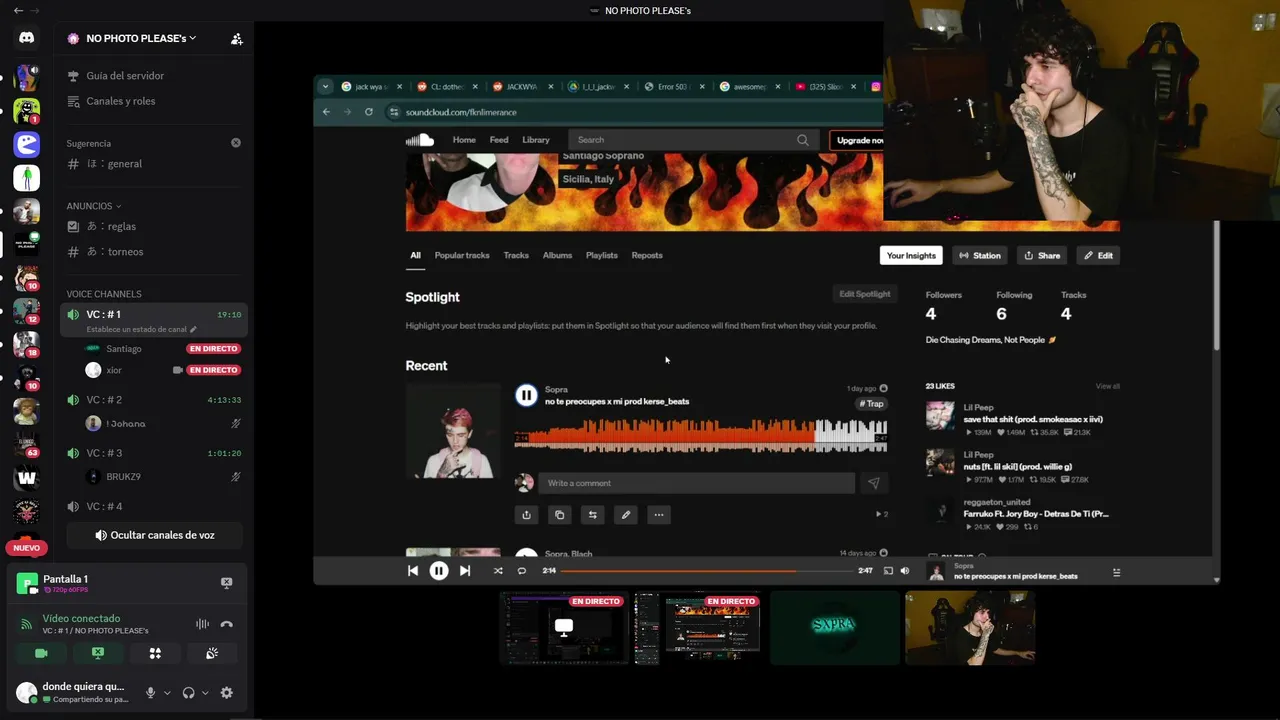The height and width of the screenshot is (720, 1280).
Task: Click the pencil edit icon under track
Action: click(x=625, y=515)
